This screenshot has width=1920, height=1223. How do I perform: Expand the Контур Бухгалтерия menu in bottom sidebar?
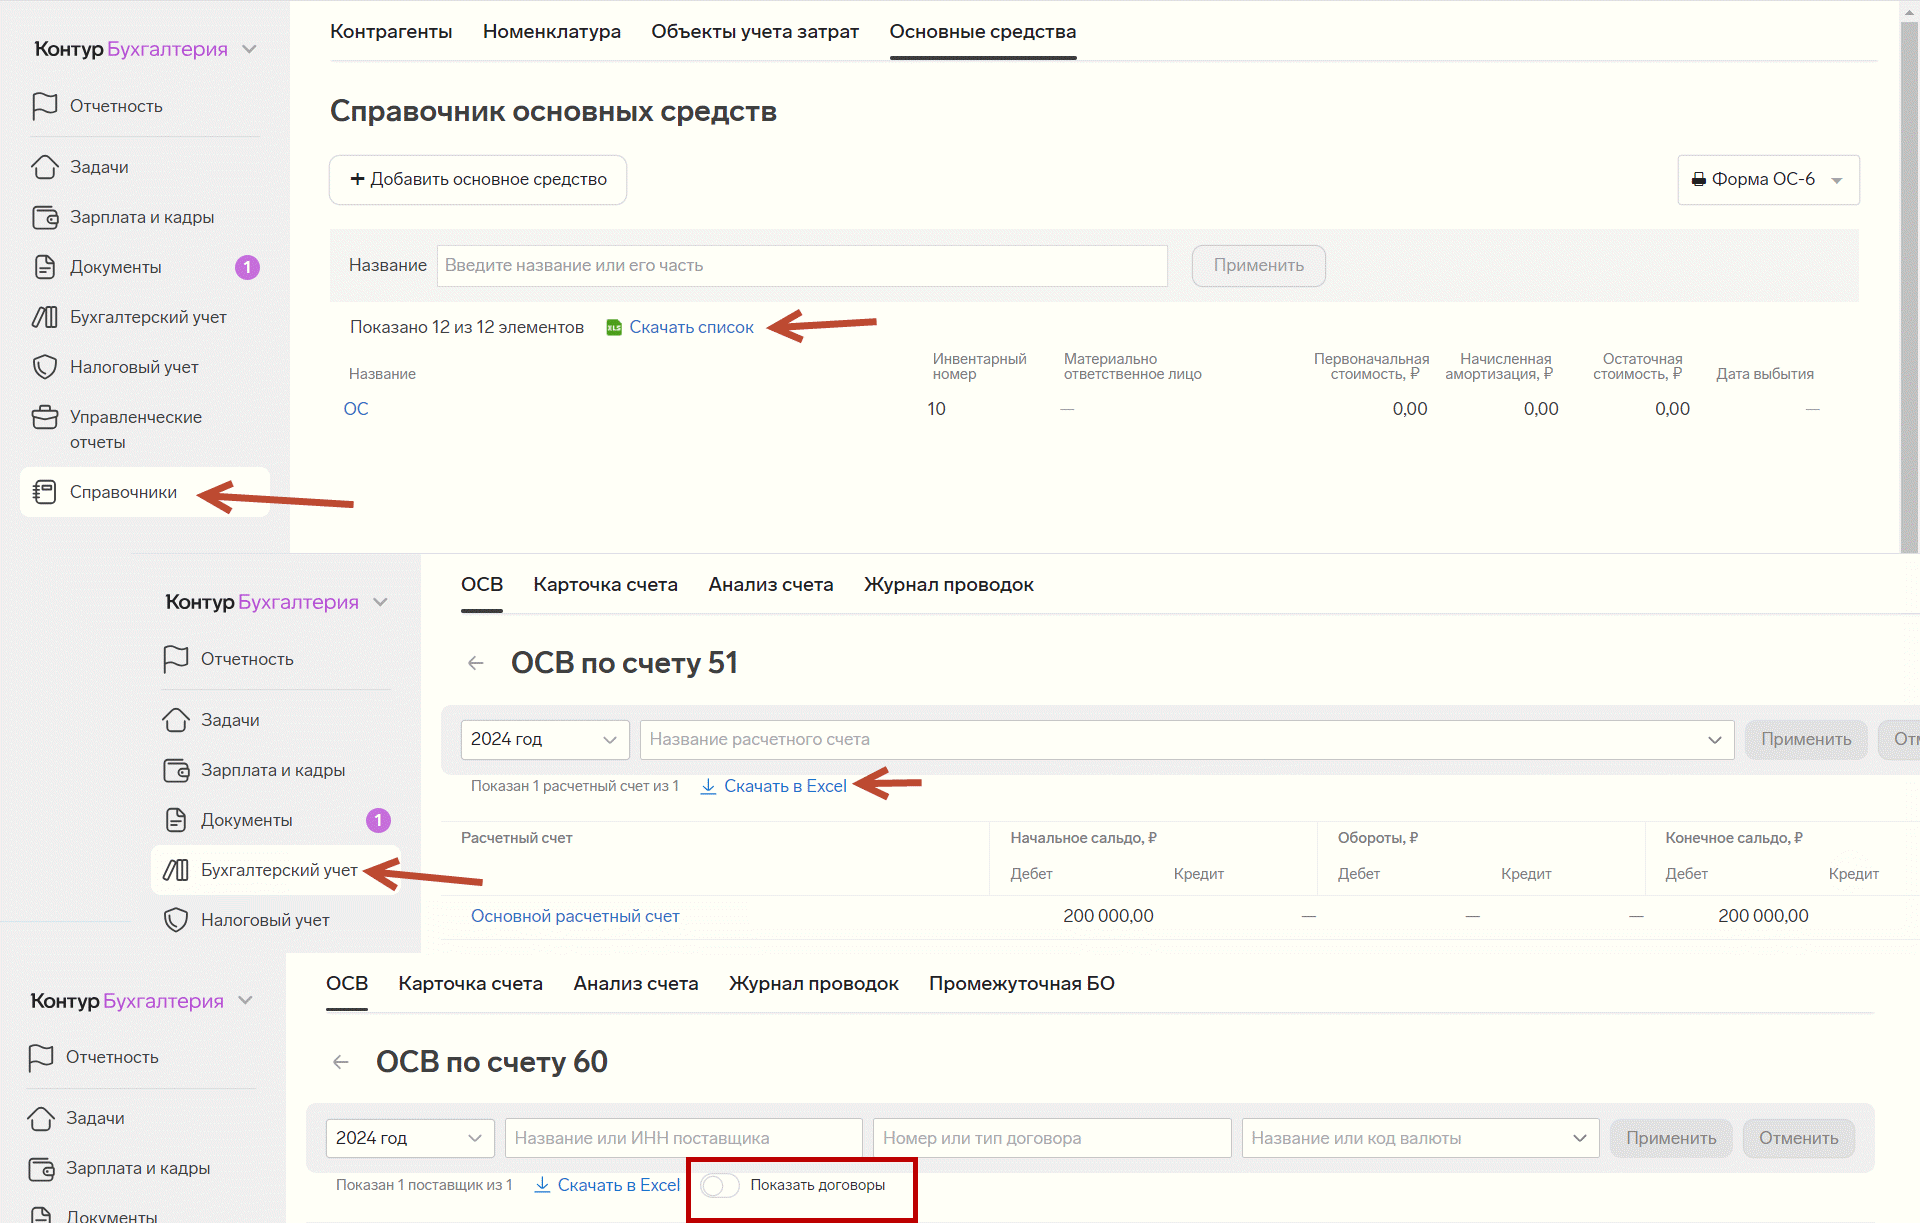coord(246,1001)
